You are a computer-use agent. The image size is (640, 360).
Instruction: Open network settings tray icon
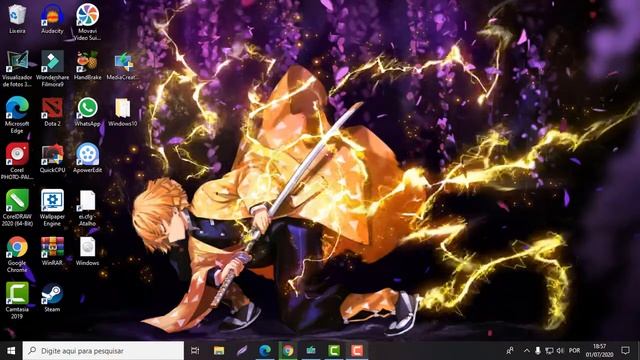tap(549, 351)
